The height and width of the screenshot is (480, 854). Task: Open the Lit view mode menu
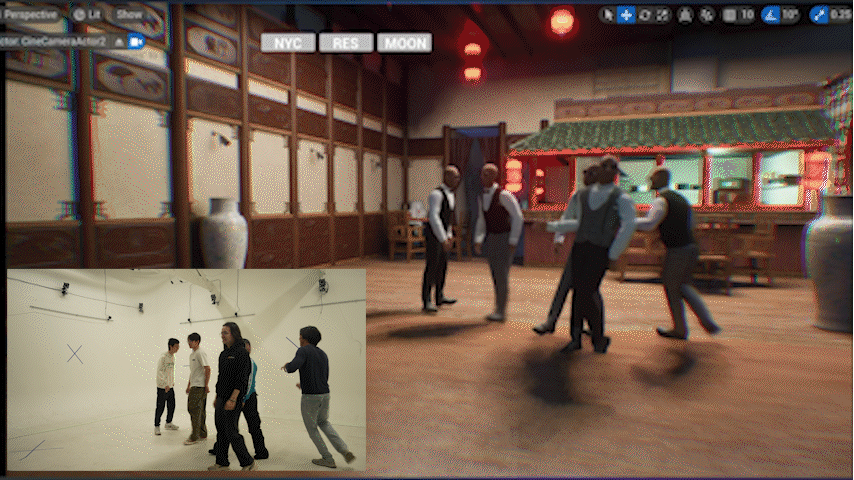click(x=88, y=15)
